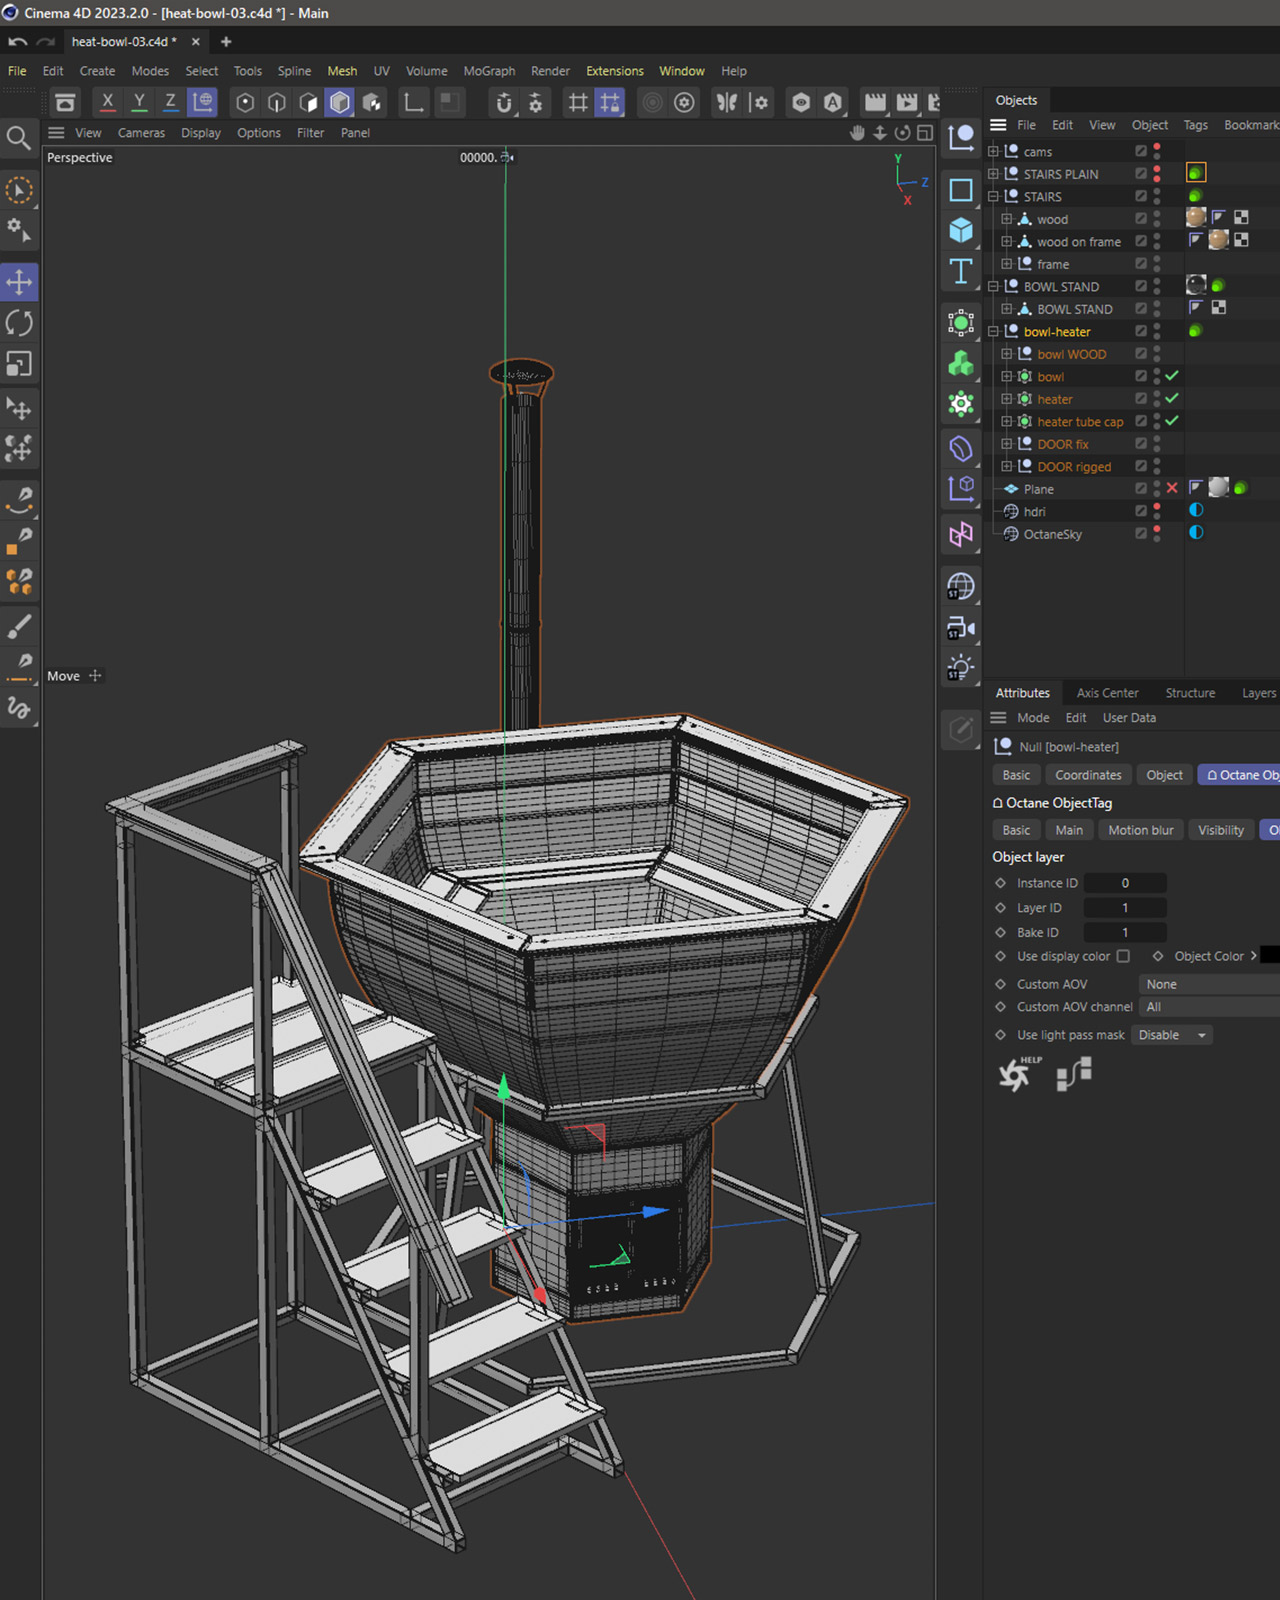The image size is (1280, 1600).
Task: Select the Move tool in left toolbar
Action: [x=19, y=282]
